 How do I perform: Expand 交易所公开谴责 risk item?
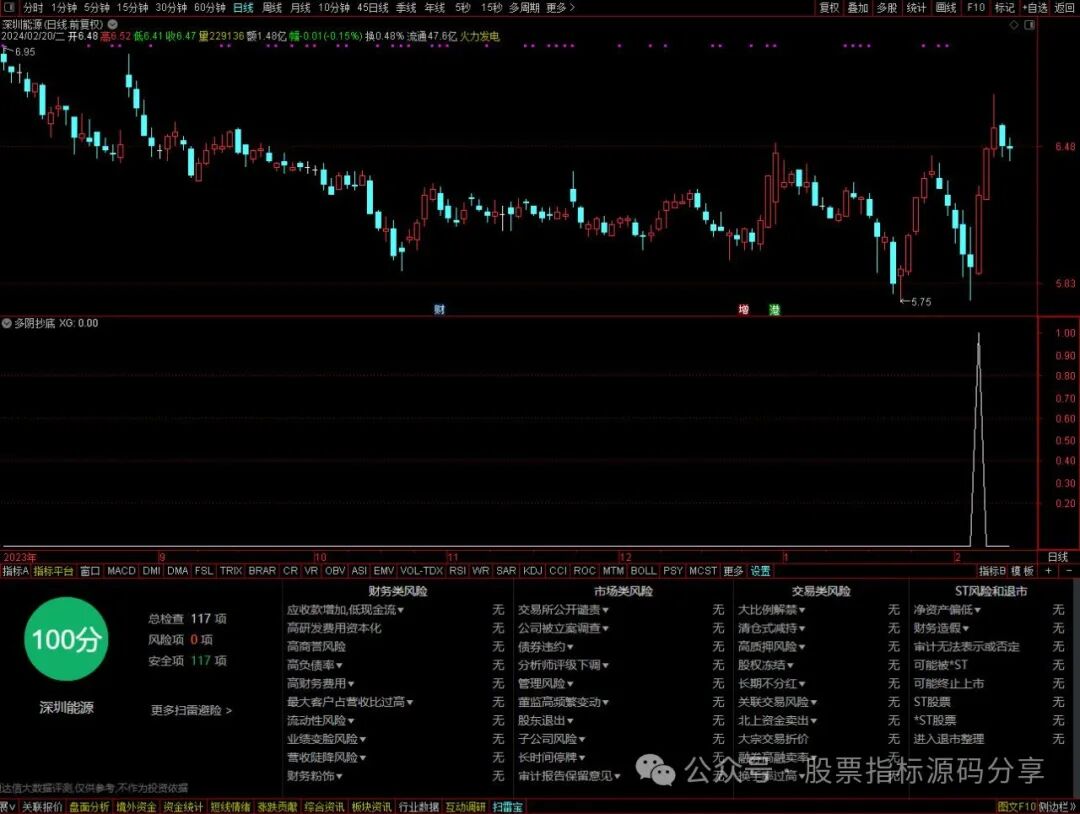pyautogui.click(x=563, y=609)
